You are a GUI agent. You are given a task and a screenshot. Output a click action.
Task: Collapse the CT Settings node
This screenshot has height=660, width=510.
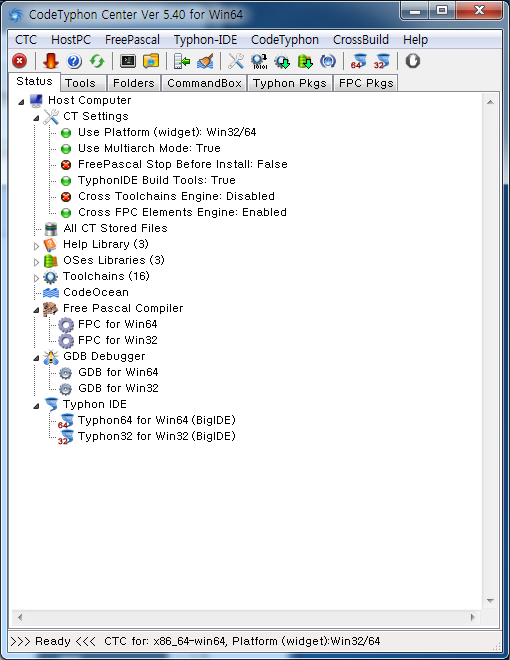37,118
